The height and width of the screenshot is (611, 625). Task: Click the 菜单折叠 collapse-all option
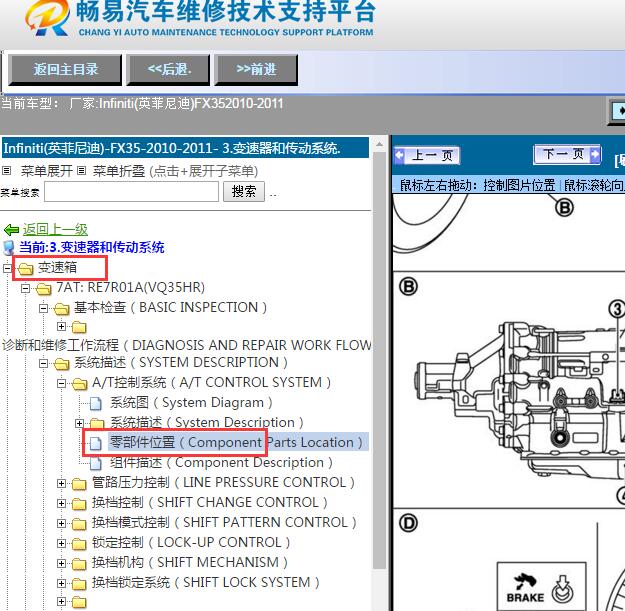119,171
